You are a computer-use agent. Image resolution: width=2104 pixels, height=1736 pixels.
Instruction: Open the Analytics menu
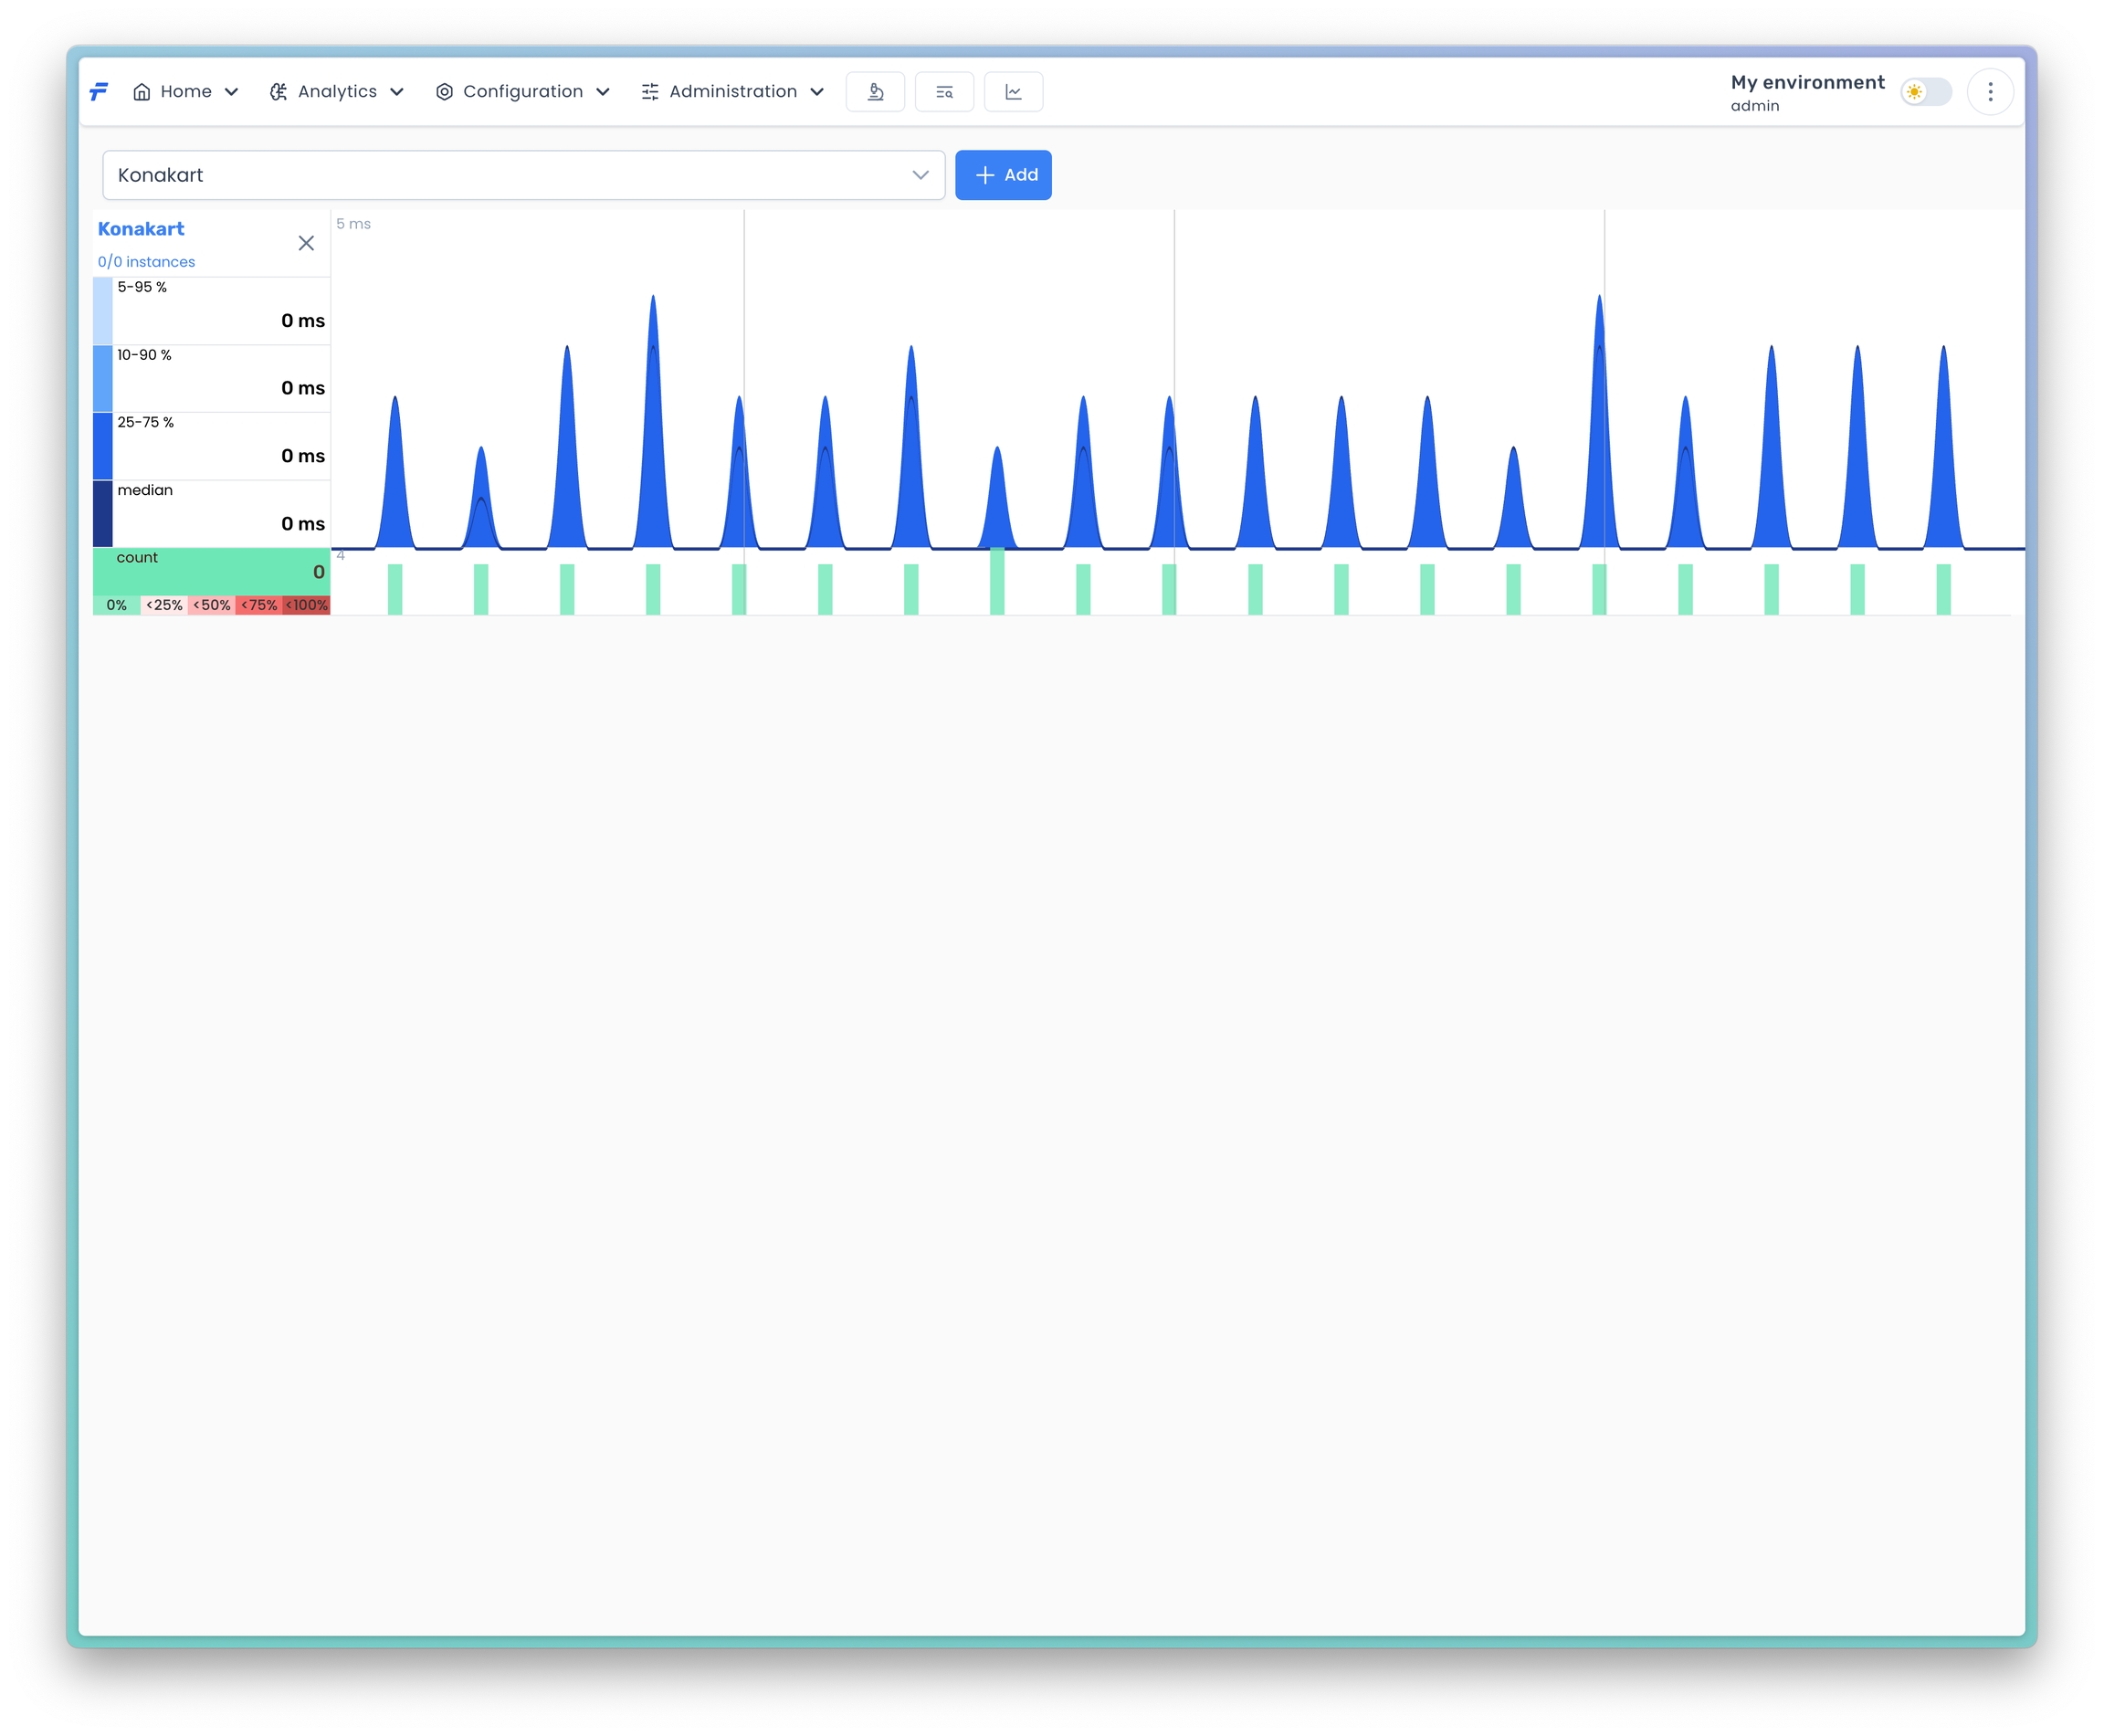pos(337,92)
